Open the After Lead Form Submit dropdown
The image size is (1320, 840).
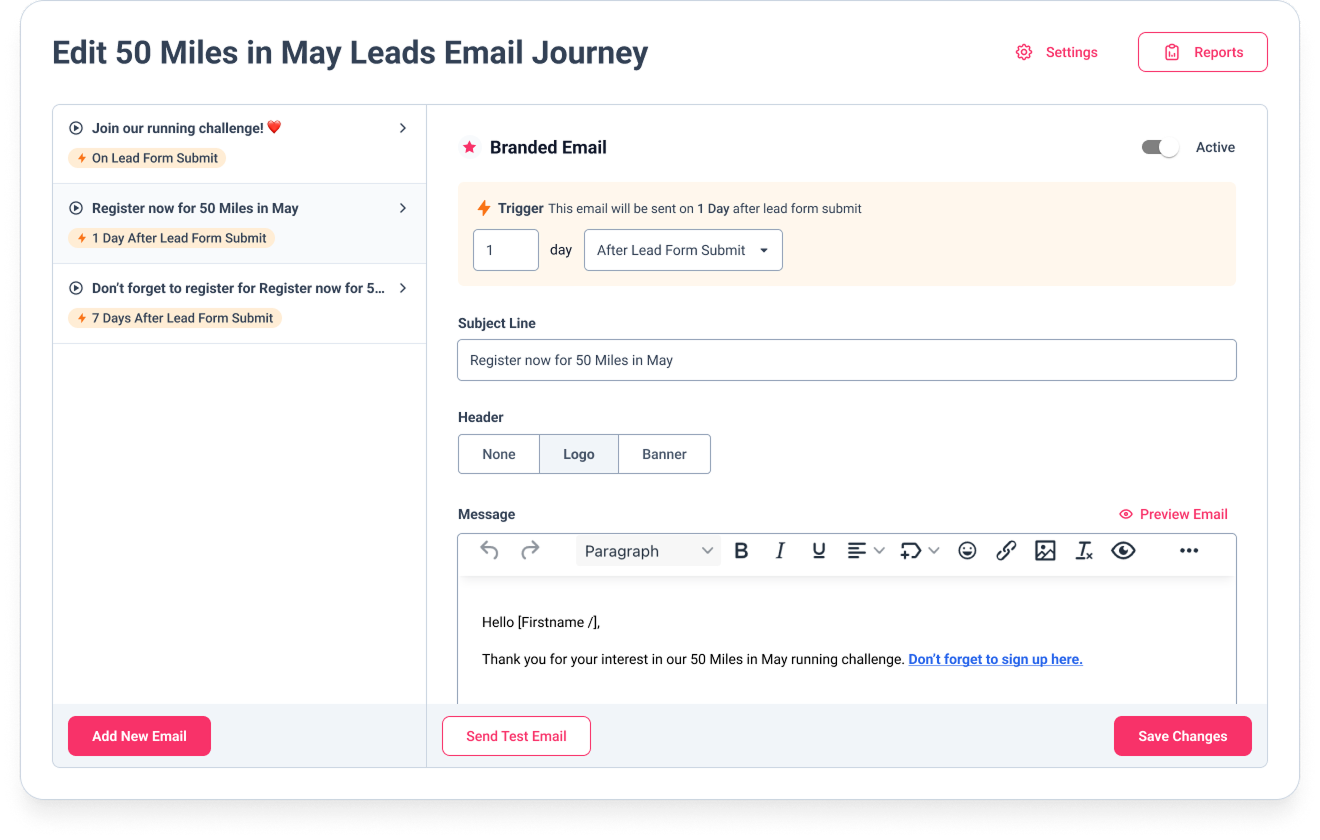click(x=683, y=250)
